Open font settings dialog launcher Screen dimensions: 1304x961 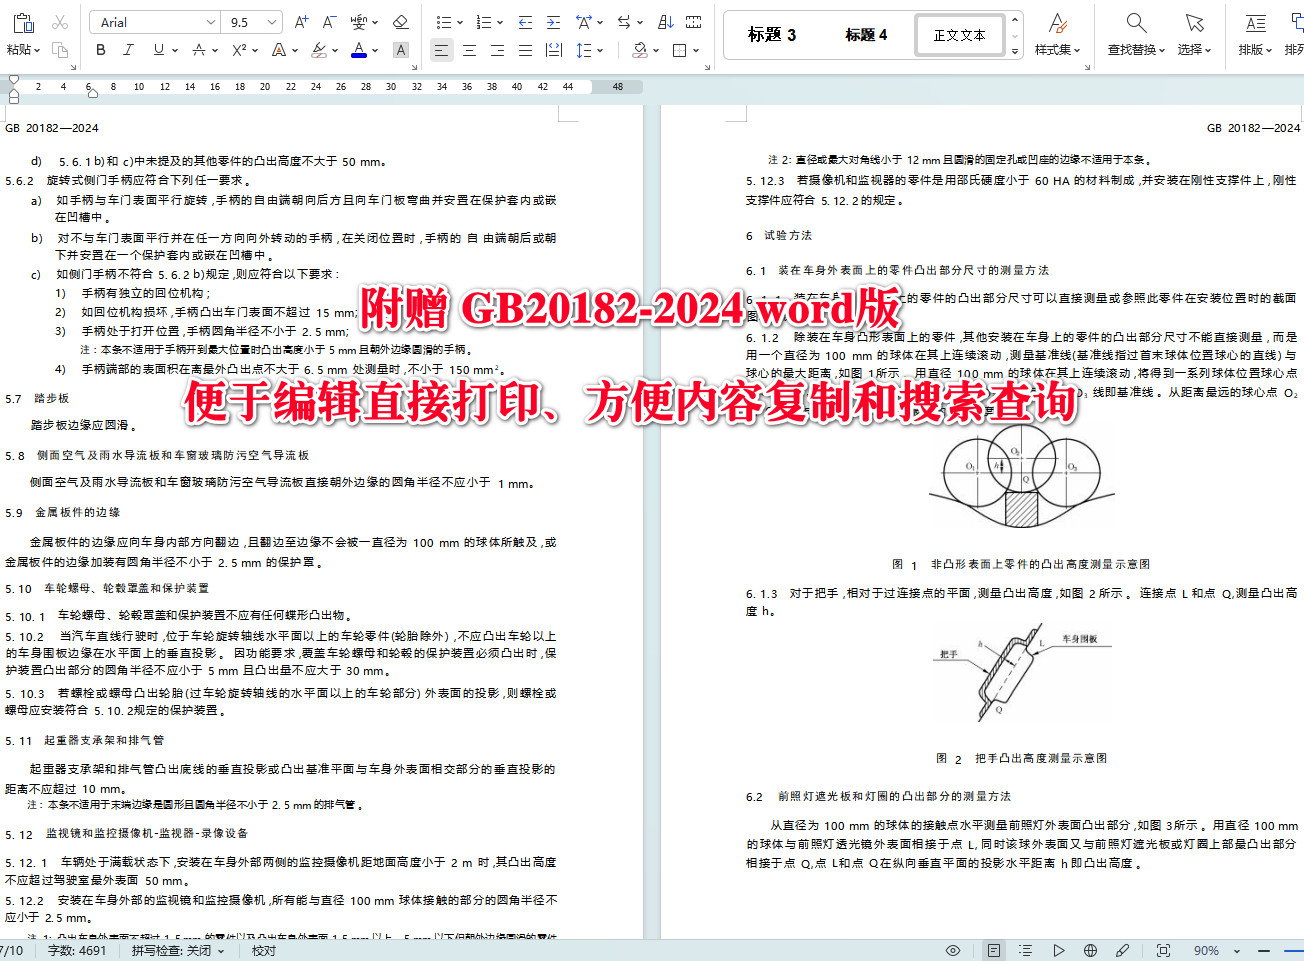click(413, 67)
